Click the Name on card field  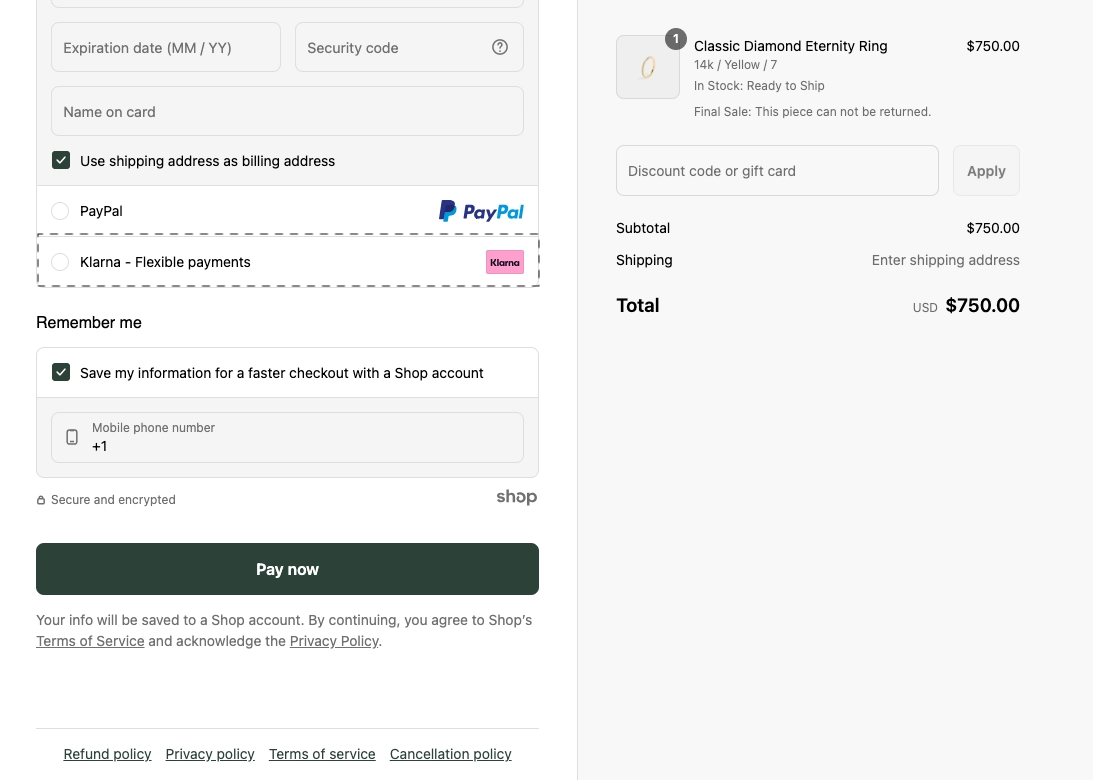[287, 111]
